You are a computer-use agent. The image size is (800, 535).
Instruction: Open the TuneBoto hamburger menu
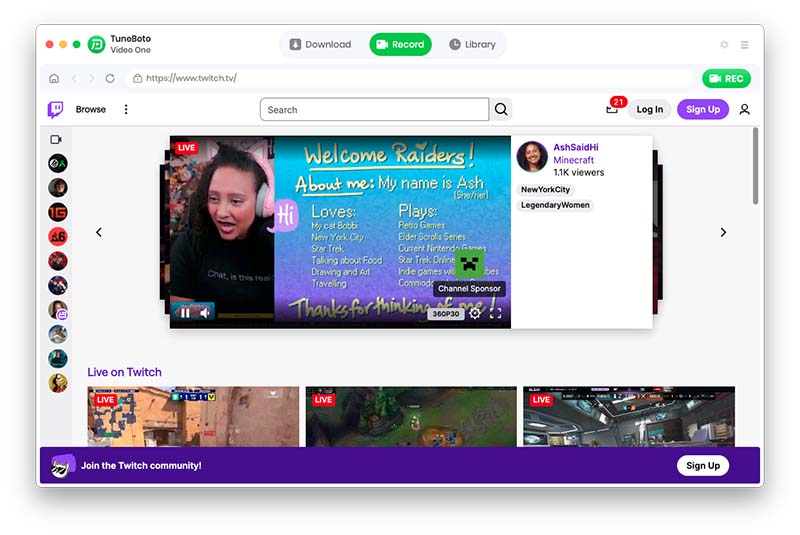coord(745,45)
